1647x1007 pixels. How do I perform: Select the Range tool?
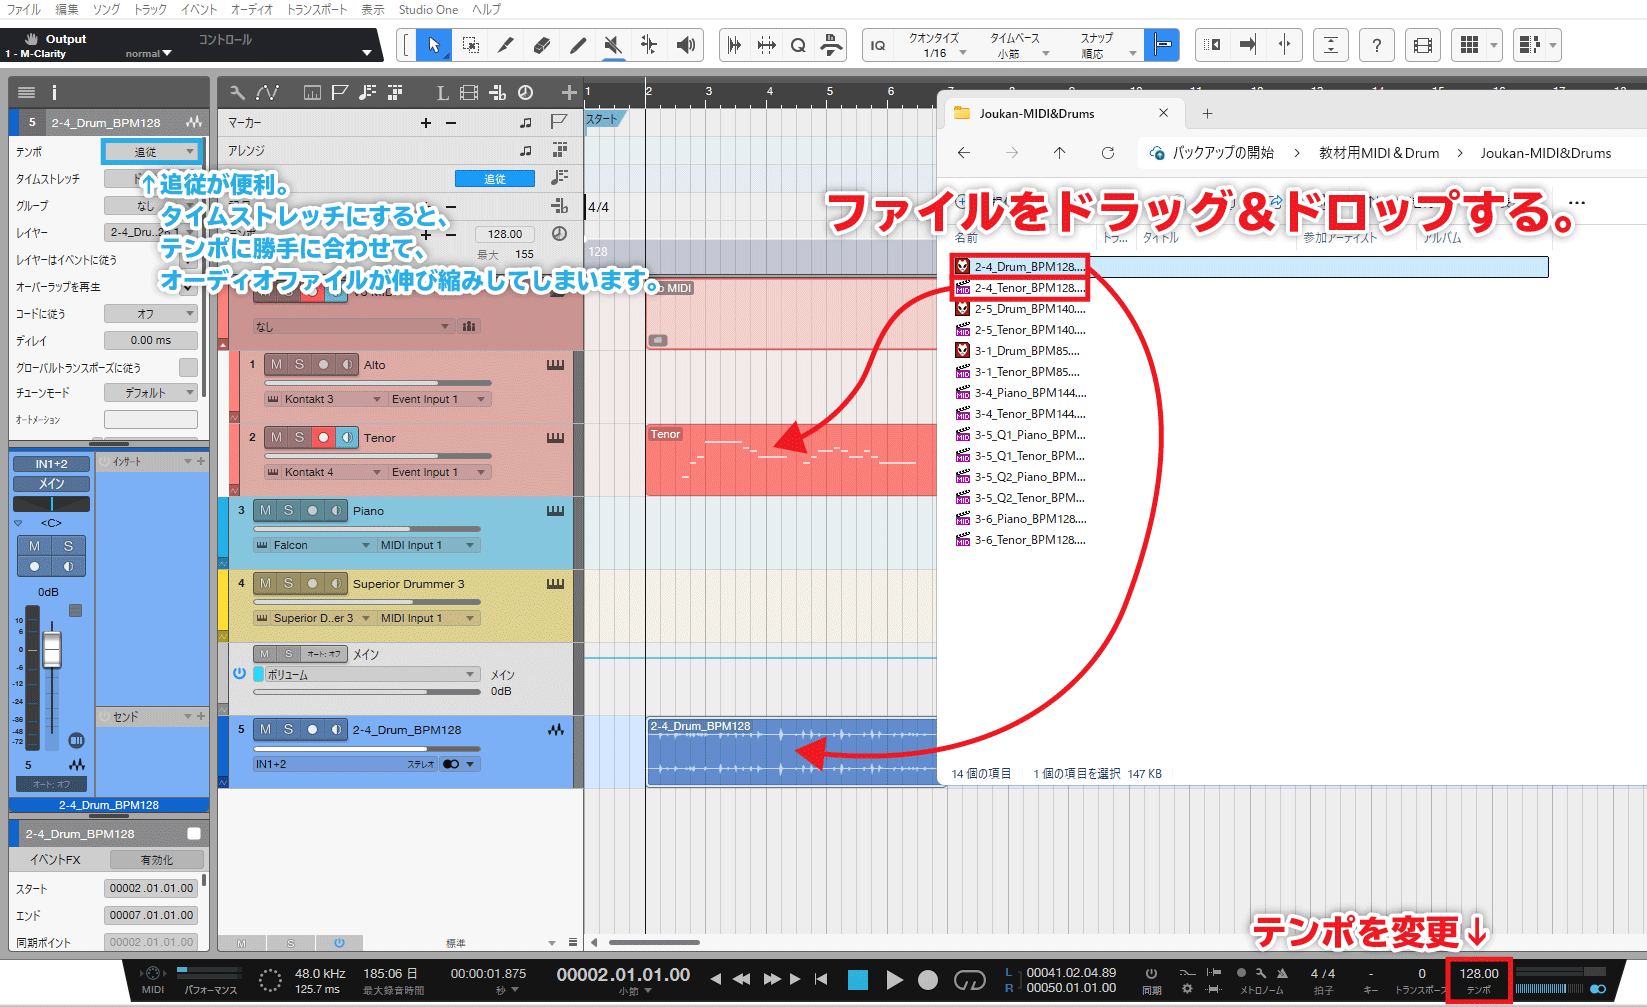(470, 45)
